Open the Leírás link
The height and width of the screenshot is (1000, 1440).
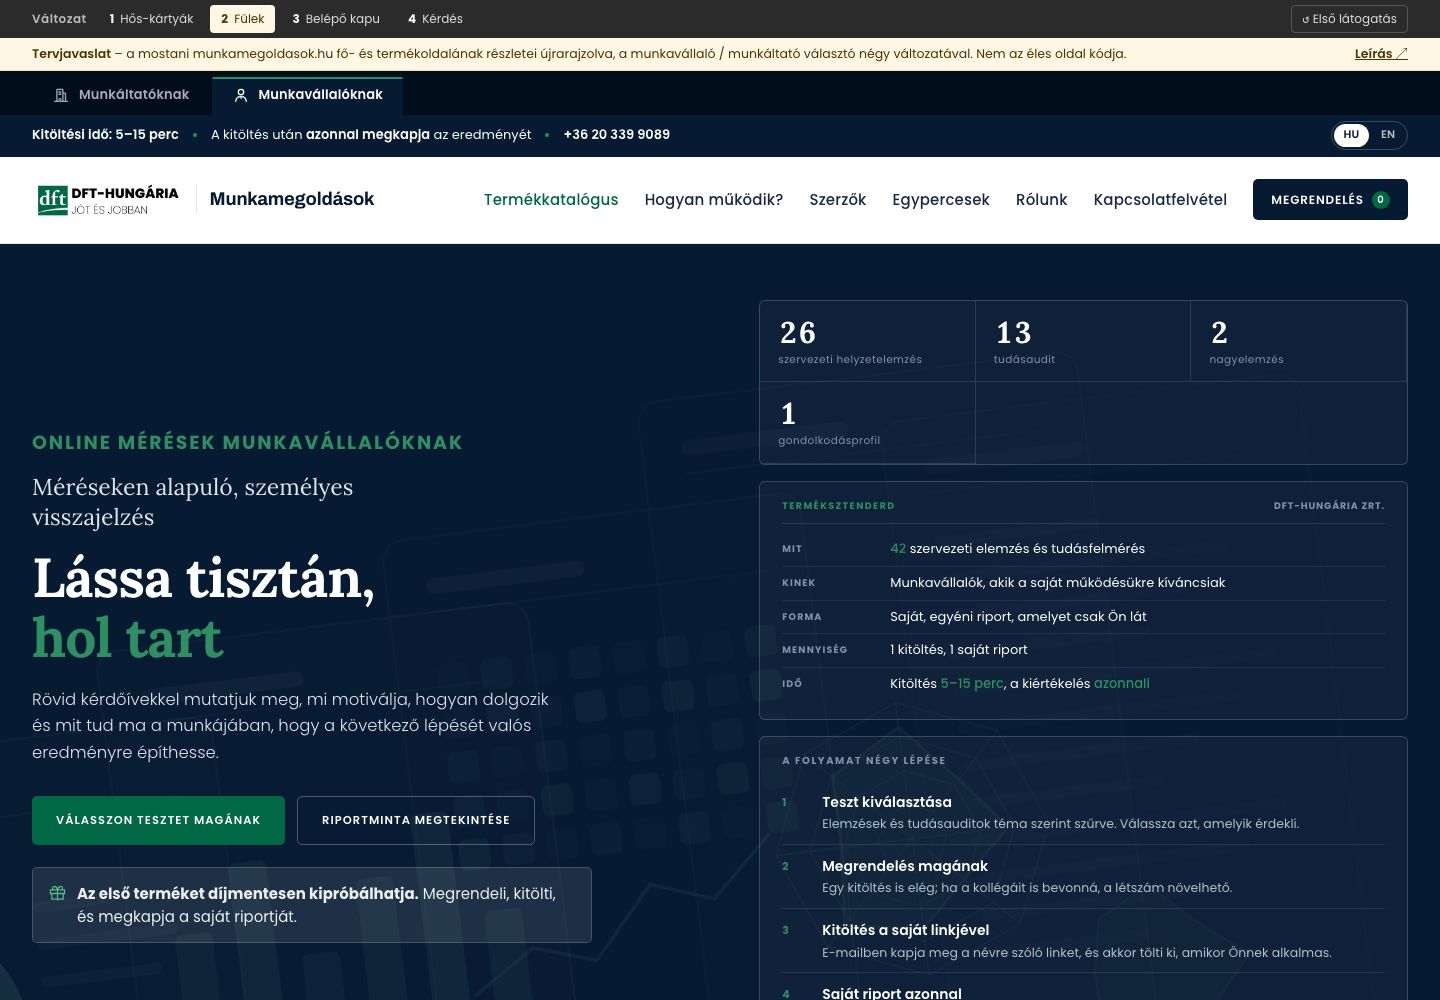[x=1381, y=54]
